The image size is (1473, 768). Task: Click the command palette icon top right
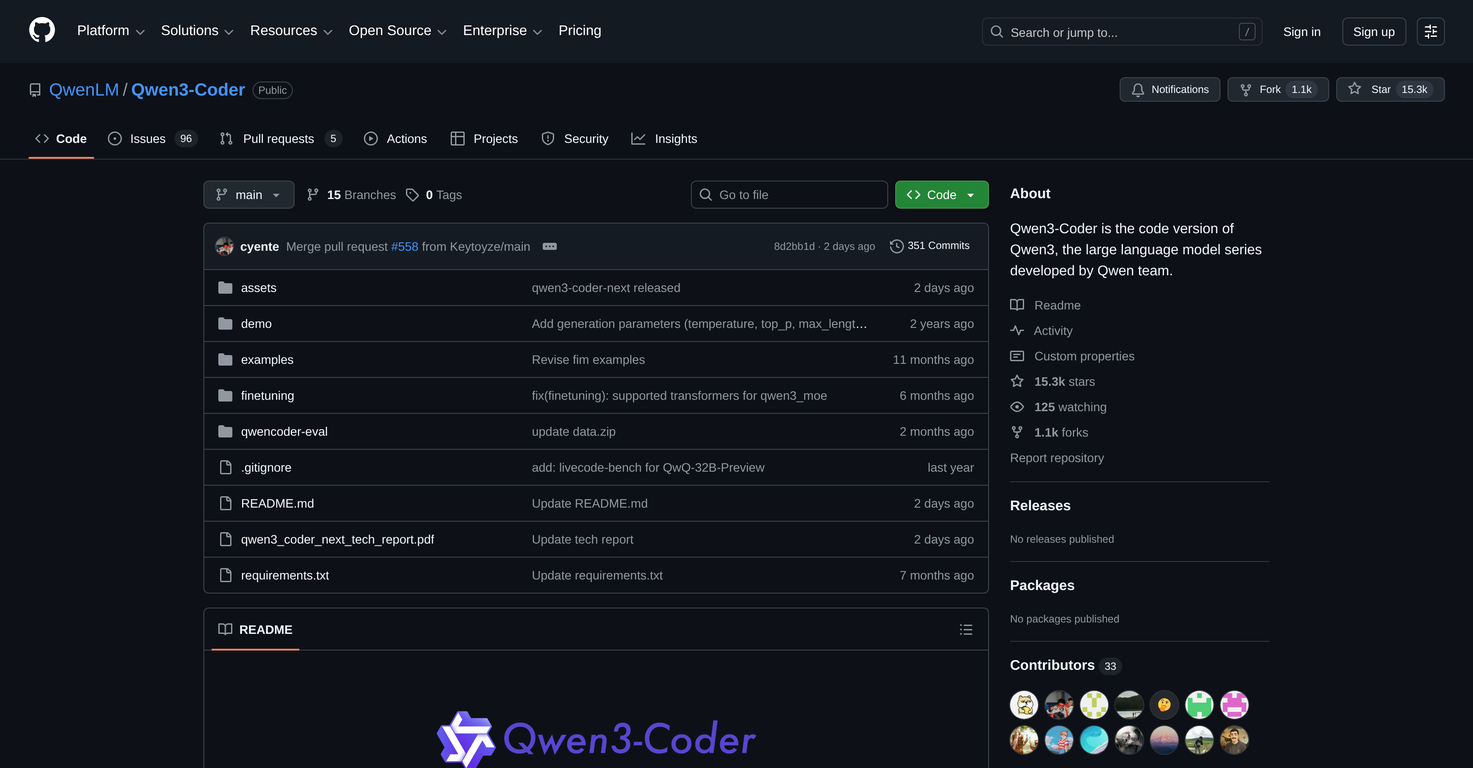point(1430,31)
